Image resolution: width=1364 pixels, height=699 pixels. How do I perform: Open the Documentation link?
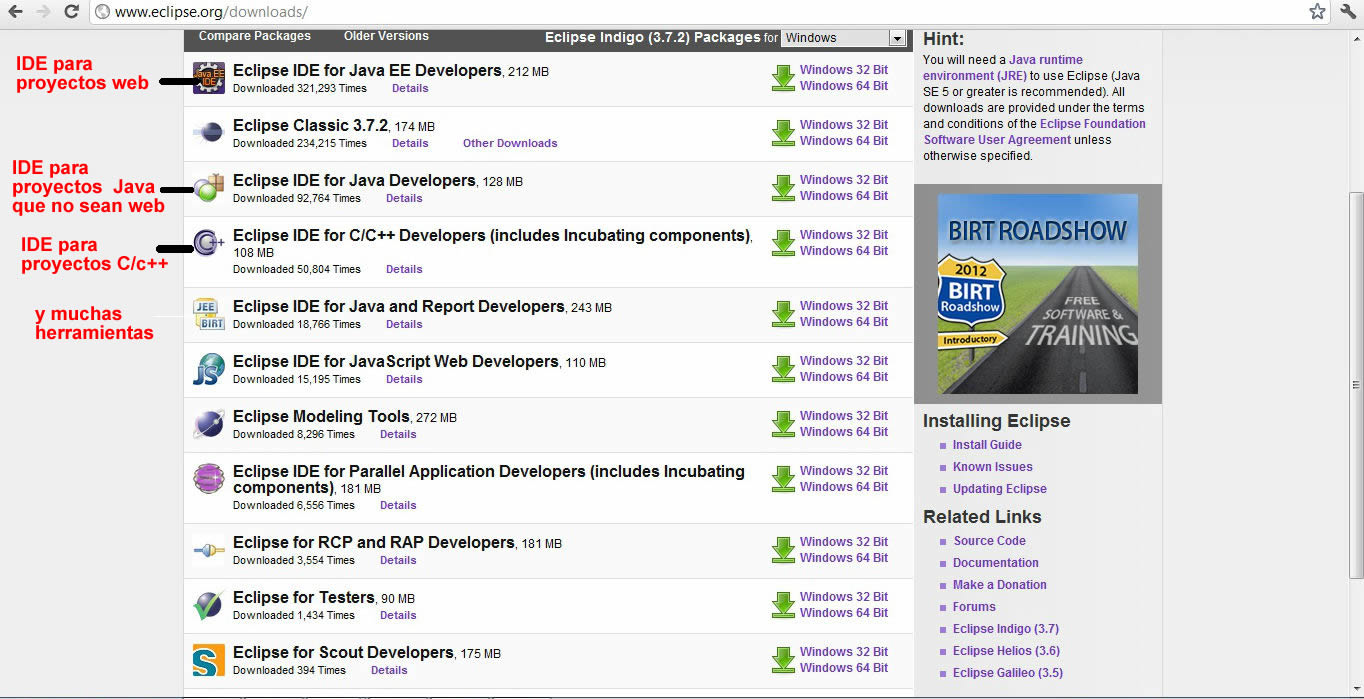pos(996,563)
